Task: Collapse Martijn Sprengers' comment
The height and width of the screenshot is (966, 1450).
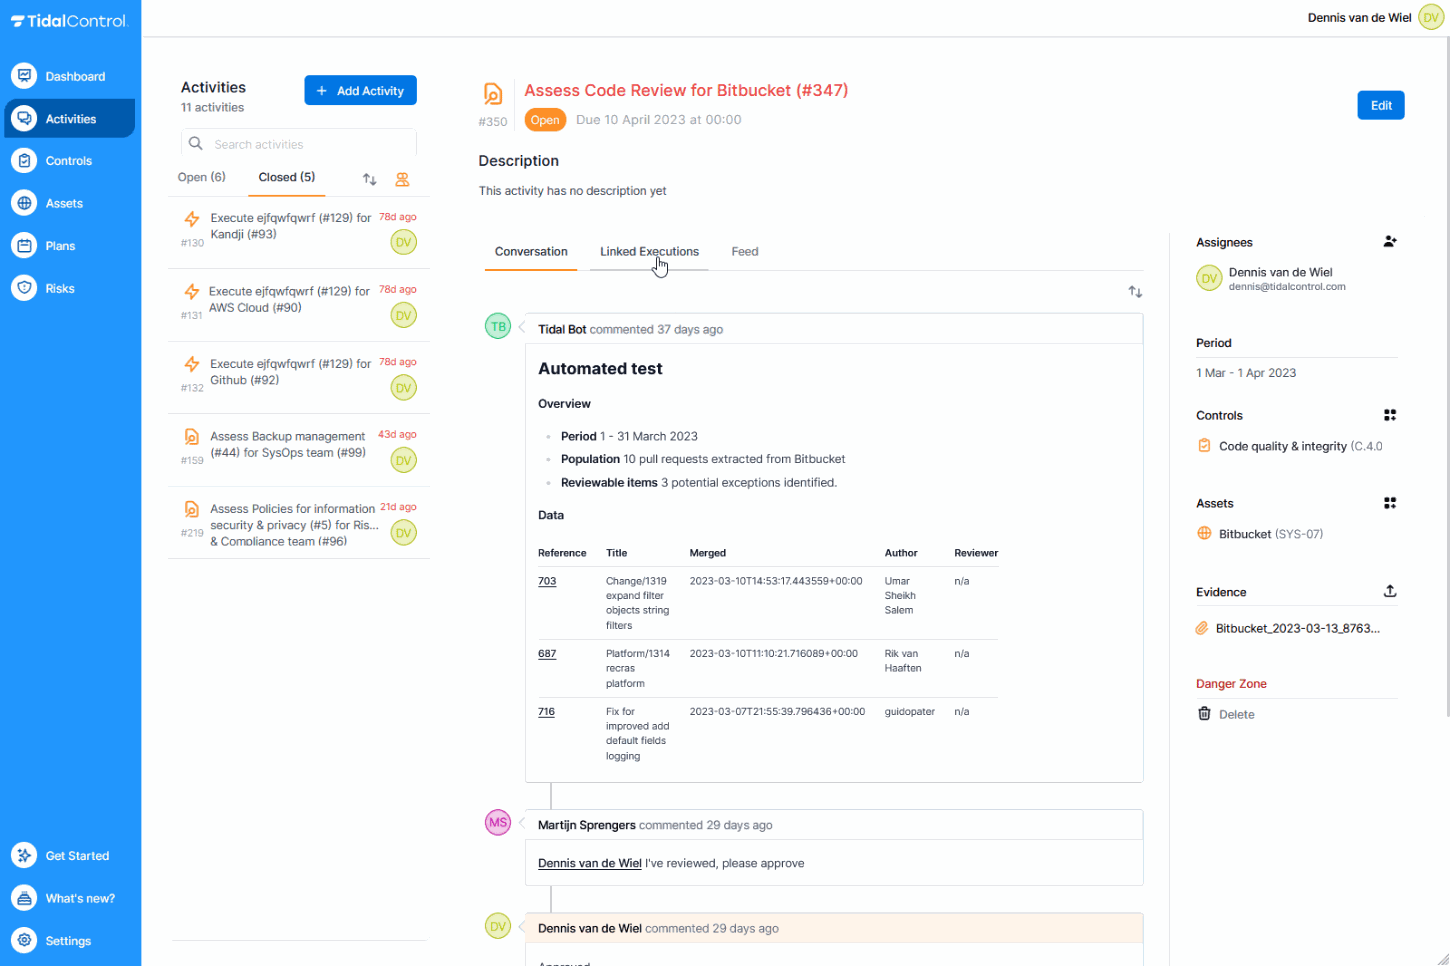Action: pyautogui.click(x=521, y=822)
